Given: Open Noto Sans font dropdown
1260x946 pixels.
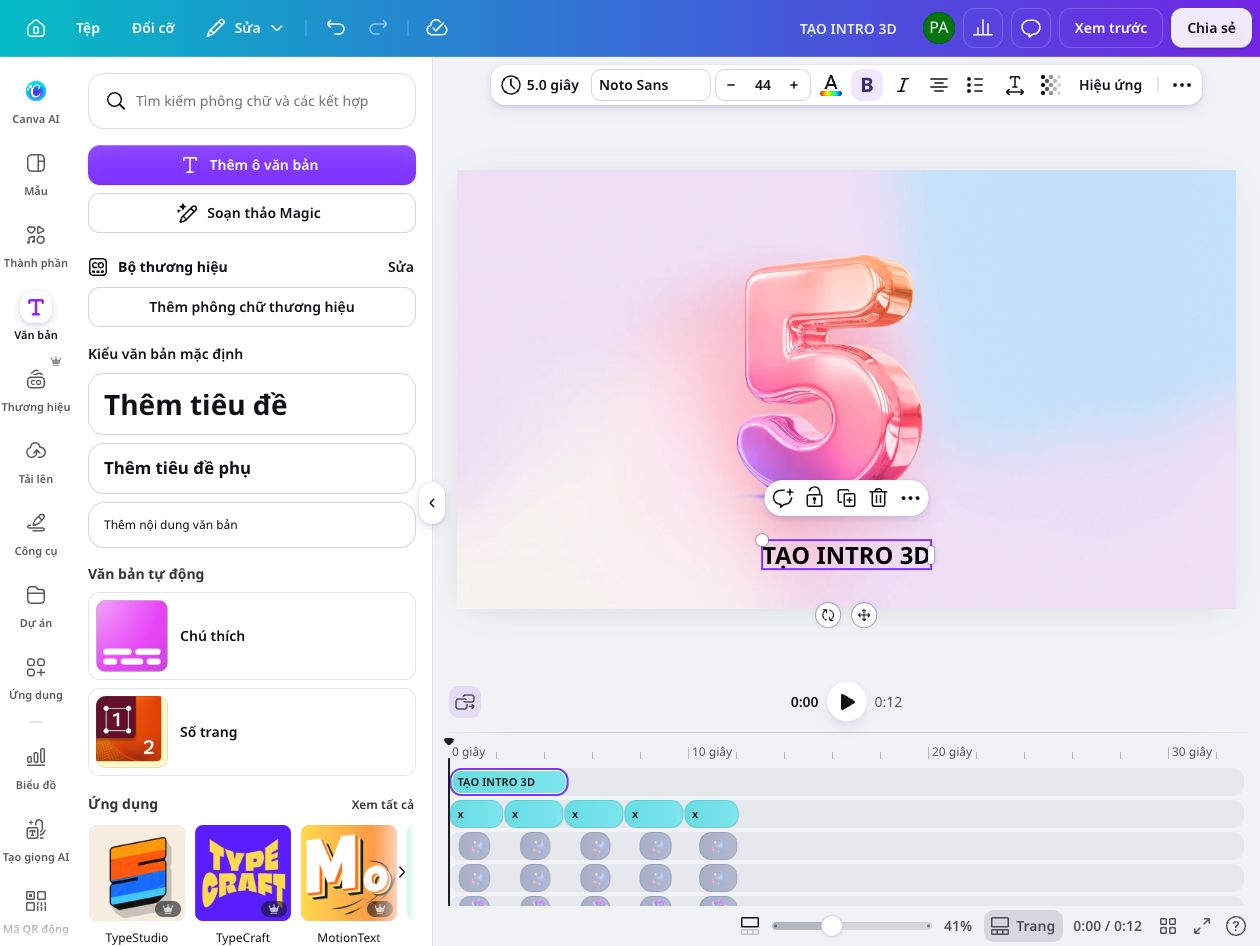Looking at the screenshot, I should (x=650, y=85).
